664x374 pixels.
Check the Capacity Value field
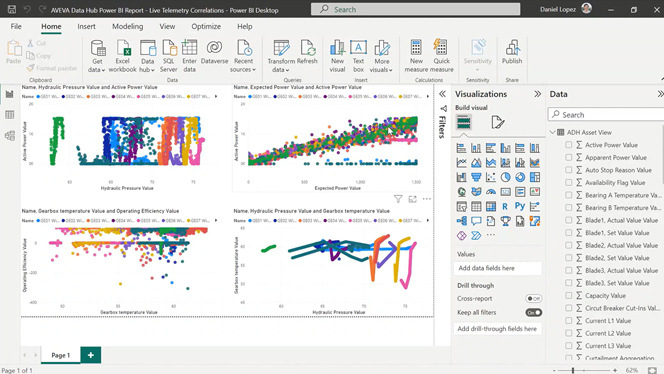(569, 296)
